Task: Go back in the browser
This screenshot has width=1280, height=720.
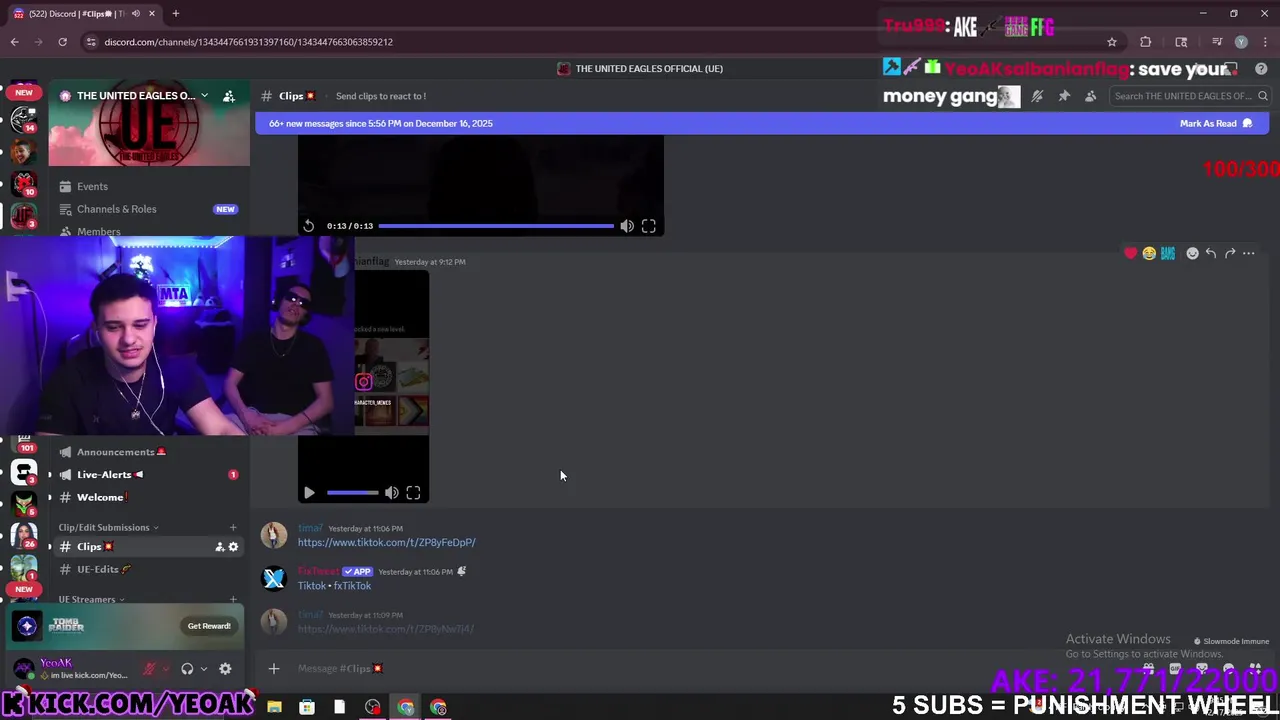Action: point(14,42)
